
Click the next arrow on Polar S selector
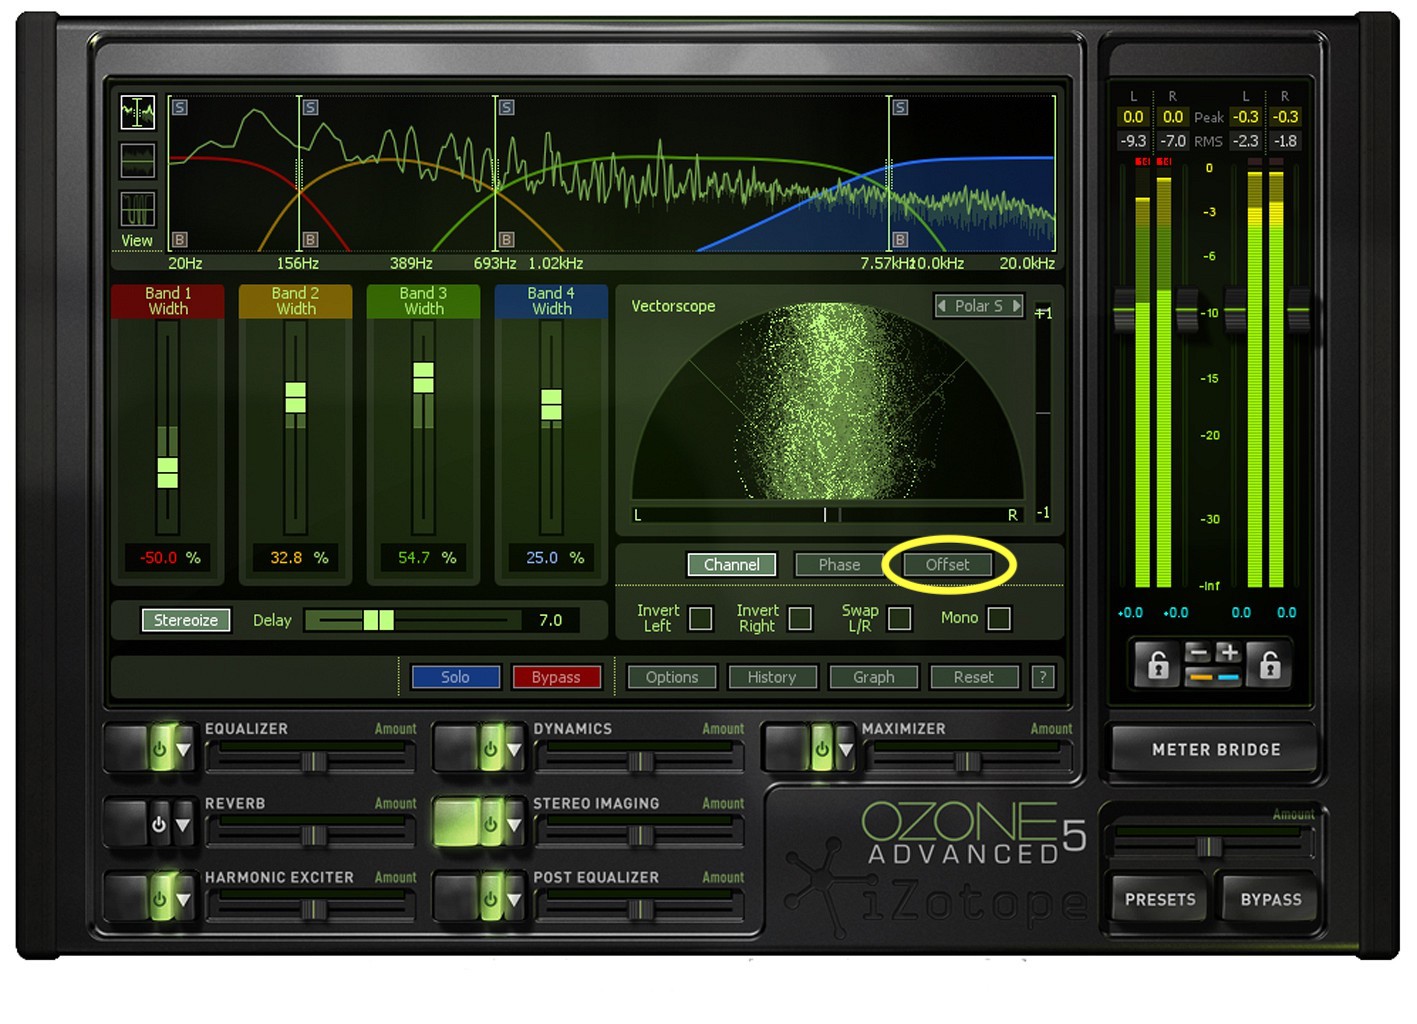[x=1017, y=306]
